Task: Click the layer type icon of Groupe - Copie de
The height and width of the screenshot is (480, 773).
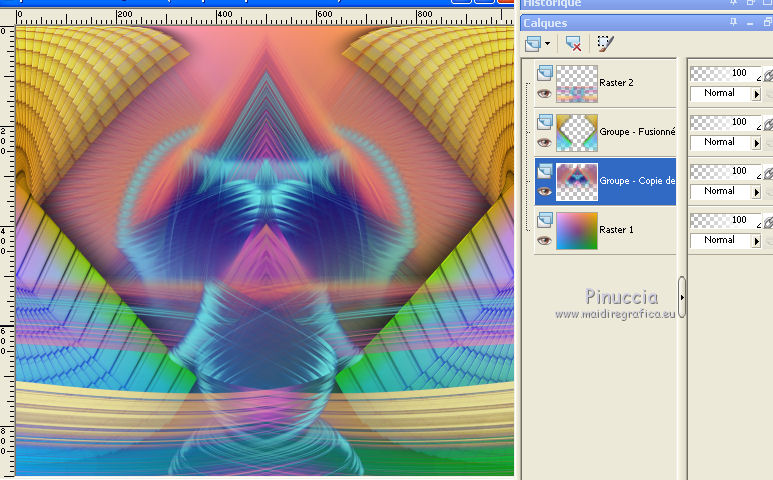Action: 545,171
